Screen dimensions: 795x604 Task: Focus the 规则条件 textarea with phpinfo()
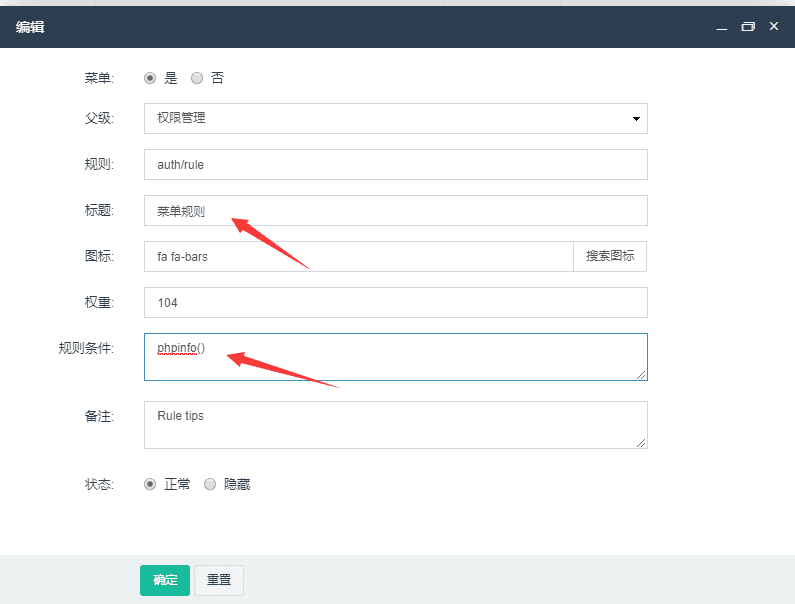[x=395, y=357]
